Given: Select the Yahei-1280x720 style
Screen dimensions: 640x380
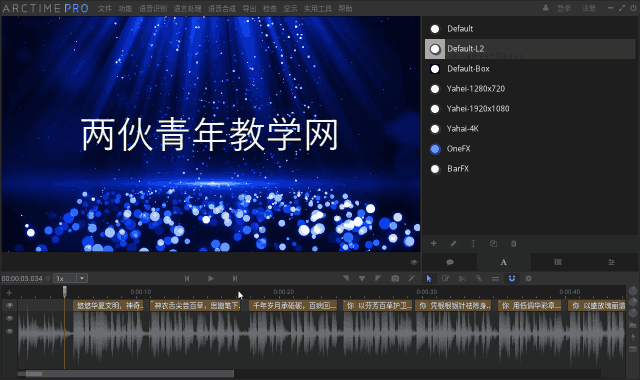Looking at the screenshot, I should (530, 89).
